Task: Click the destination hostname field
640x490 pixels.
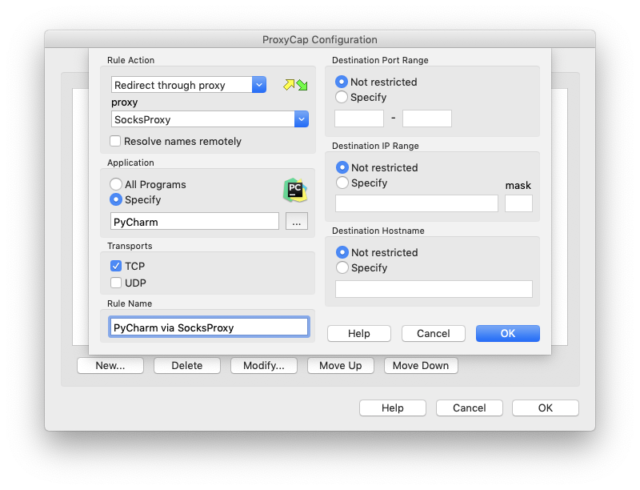Action: (434, 289)
